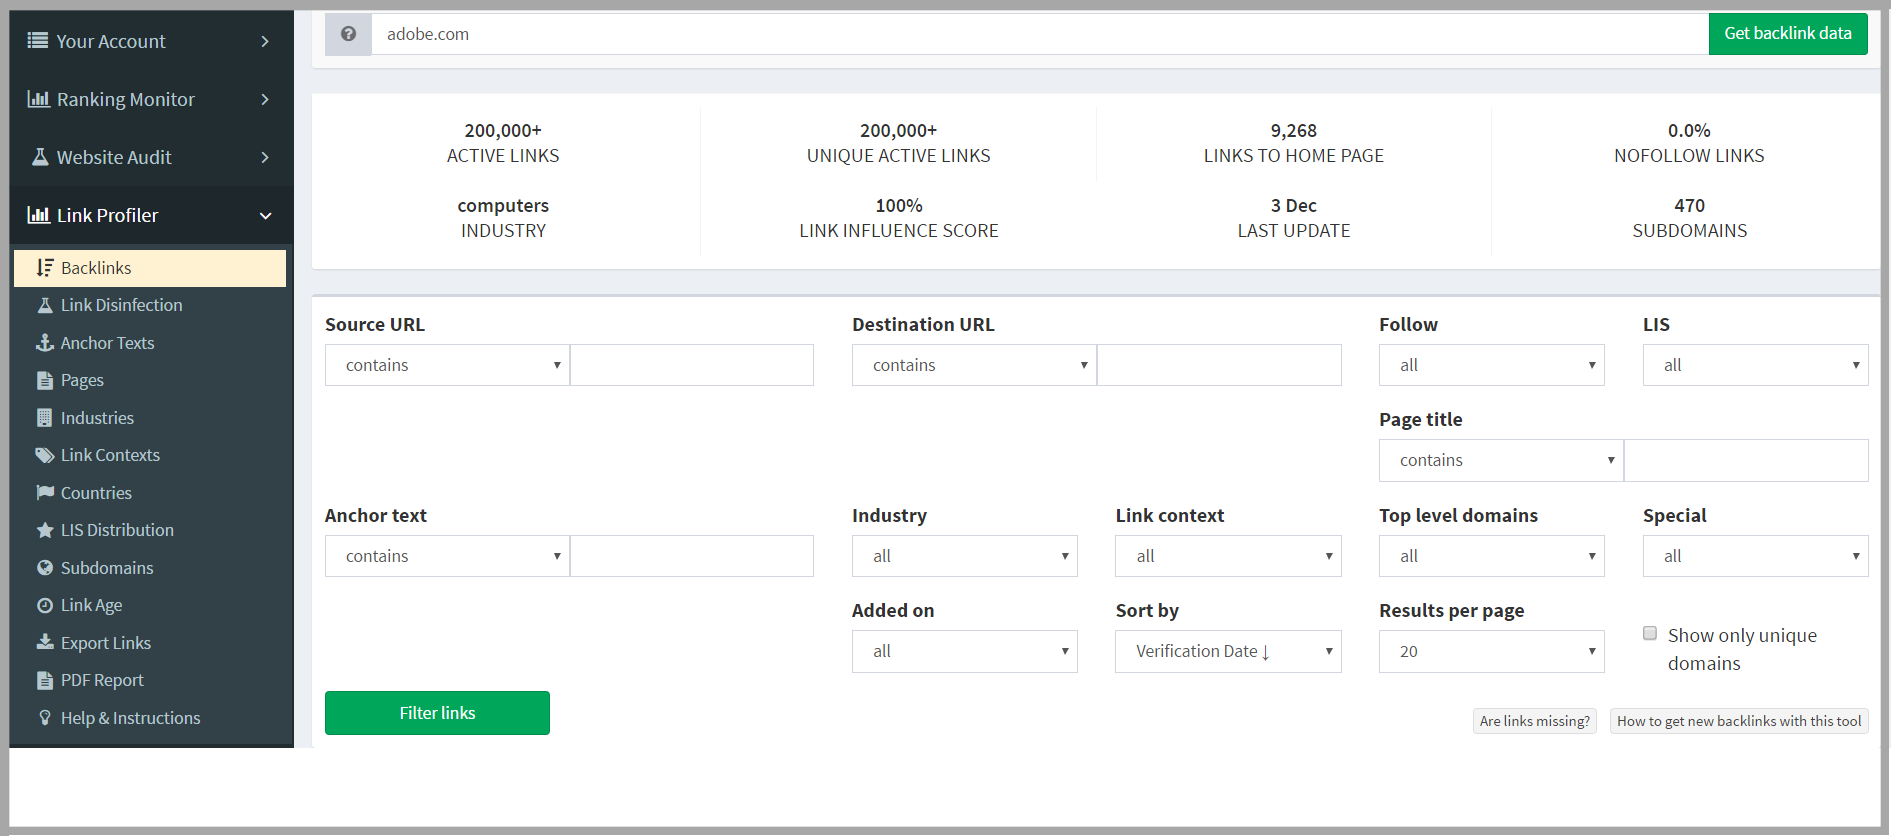Open the Follow dropdown
The height and width of the screenshot is (836, 1891).
[1491, 365]
